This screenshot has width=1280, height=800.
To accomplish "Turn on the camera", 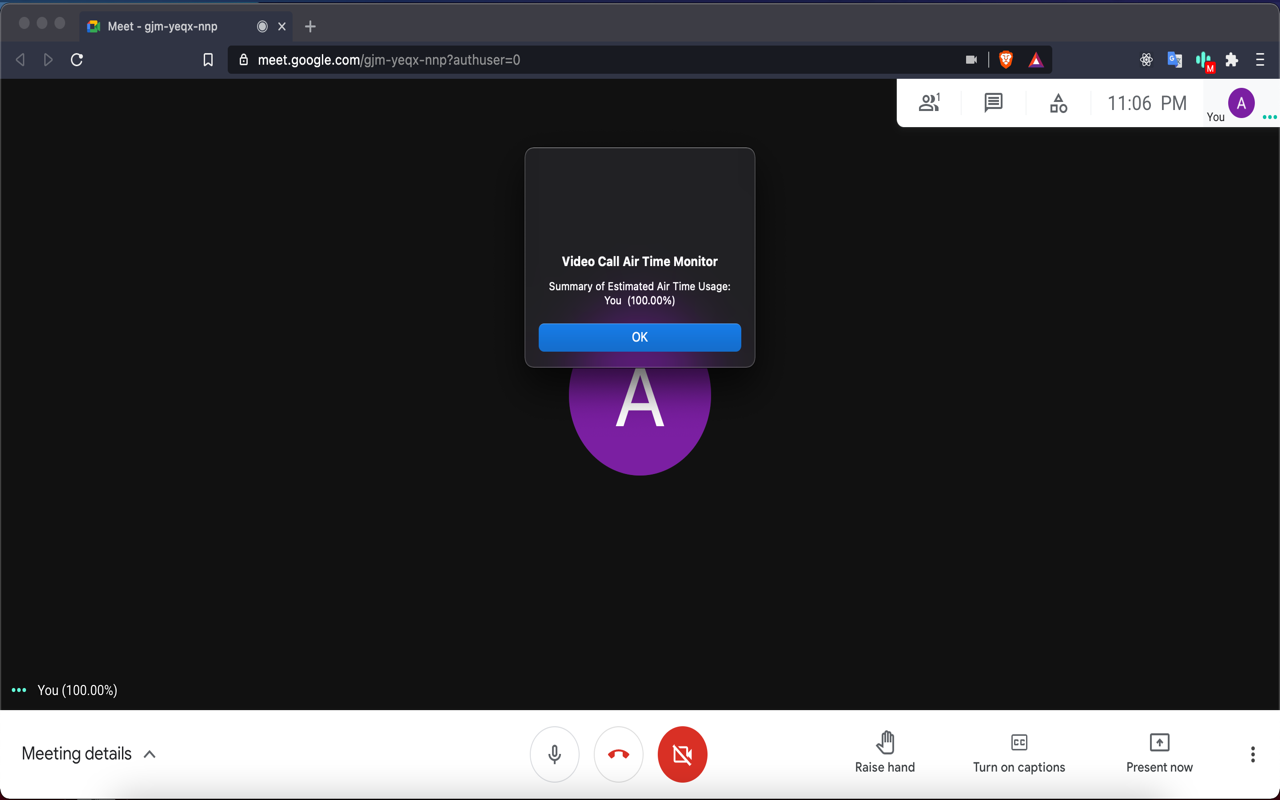I will [682, 754].
